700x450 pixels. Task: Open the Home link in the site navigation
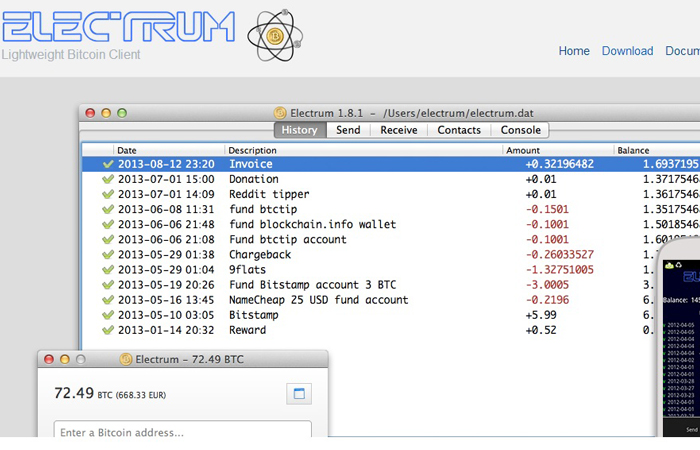[x=574, y=51]
